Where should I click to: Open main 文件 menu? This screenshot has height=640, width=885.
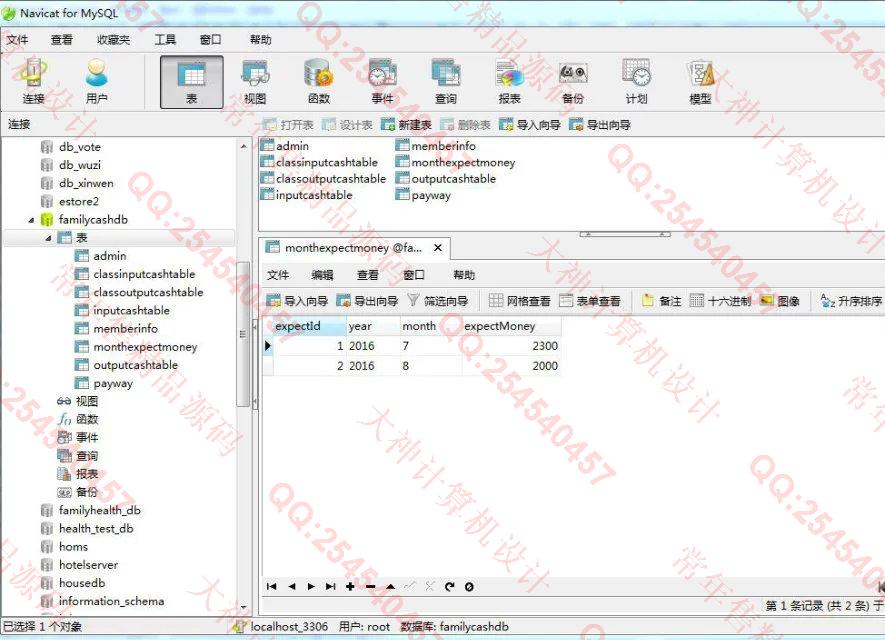point(17,40)
